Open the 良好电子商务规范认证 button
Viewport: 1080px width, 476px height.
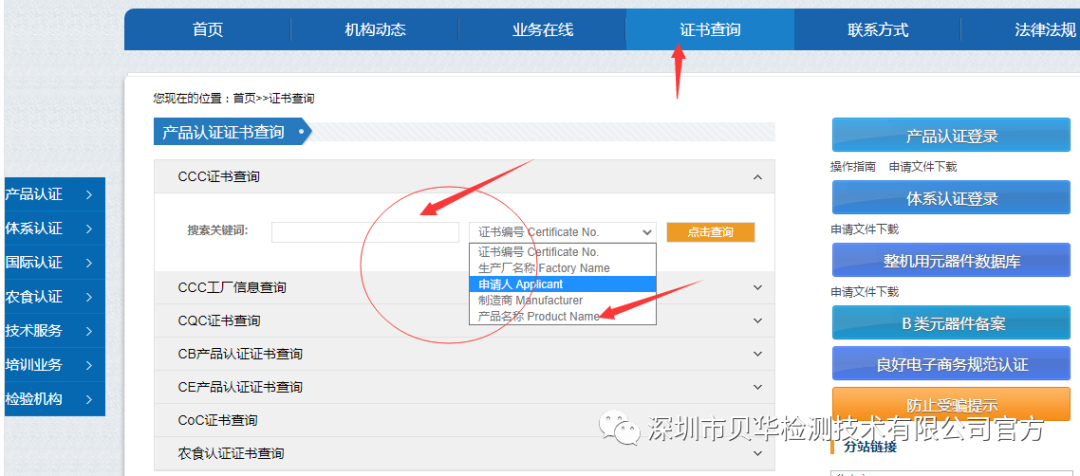(951, 364)
